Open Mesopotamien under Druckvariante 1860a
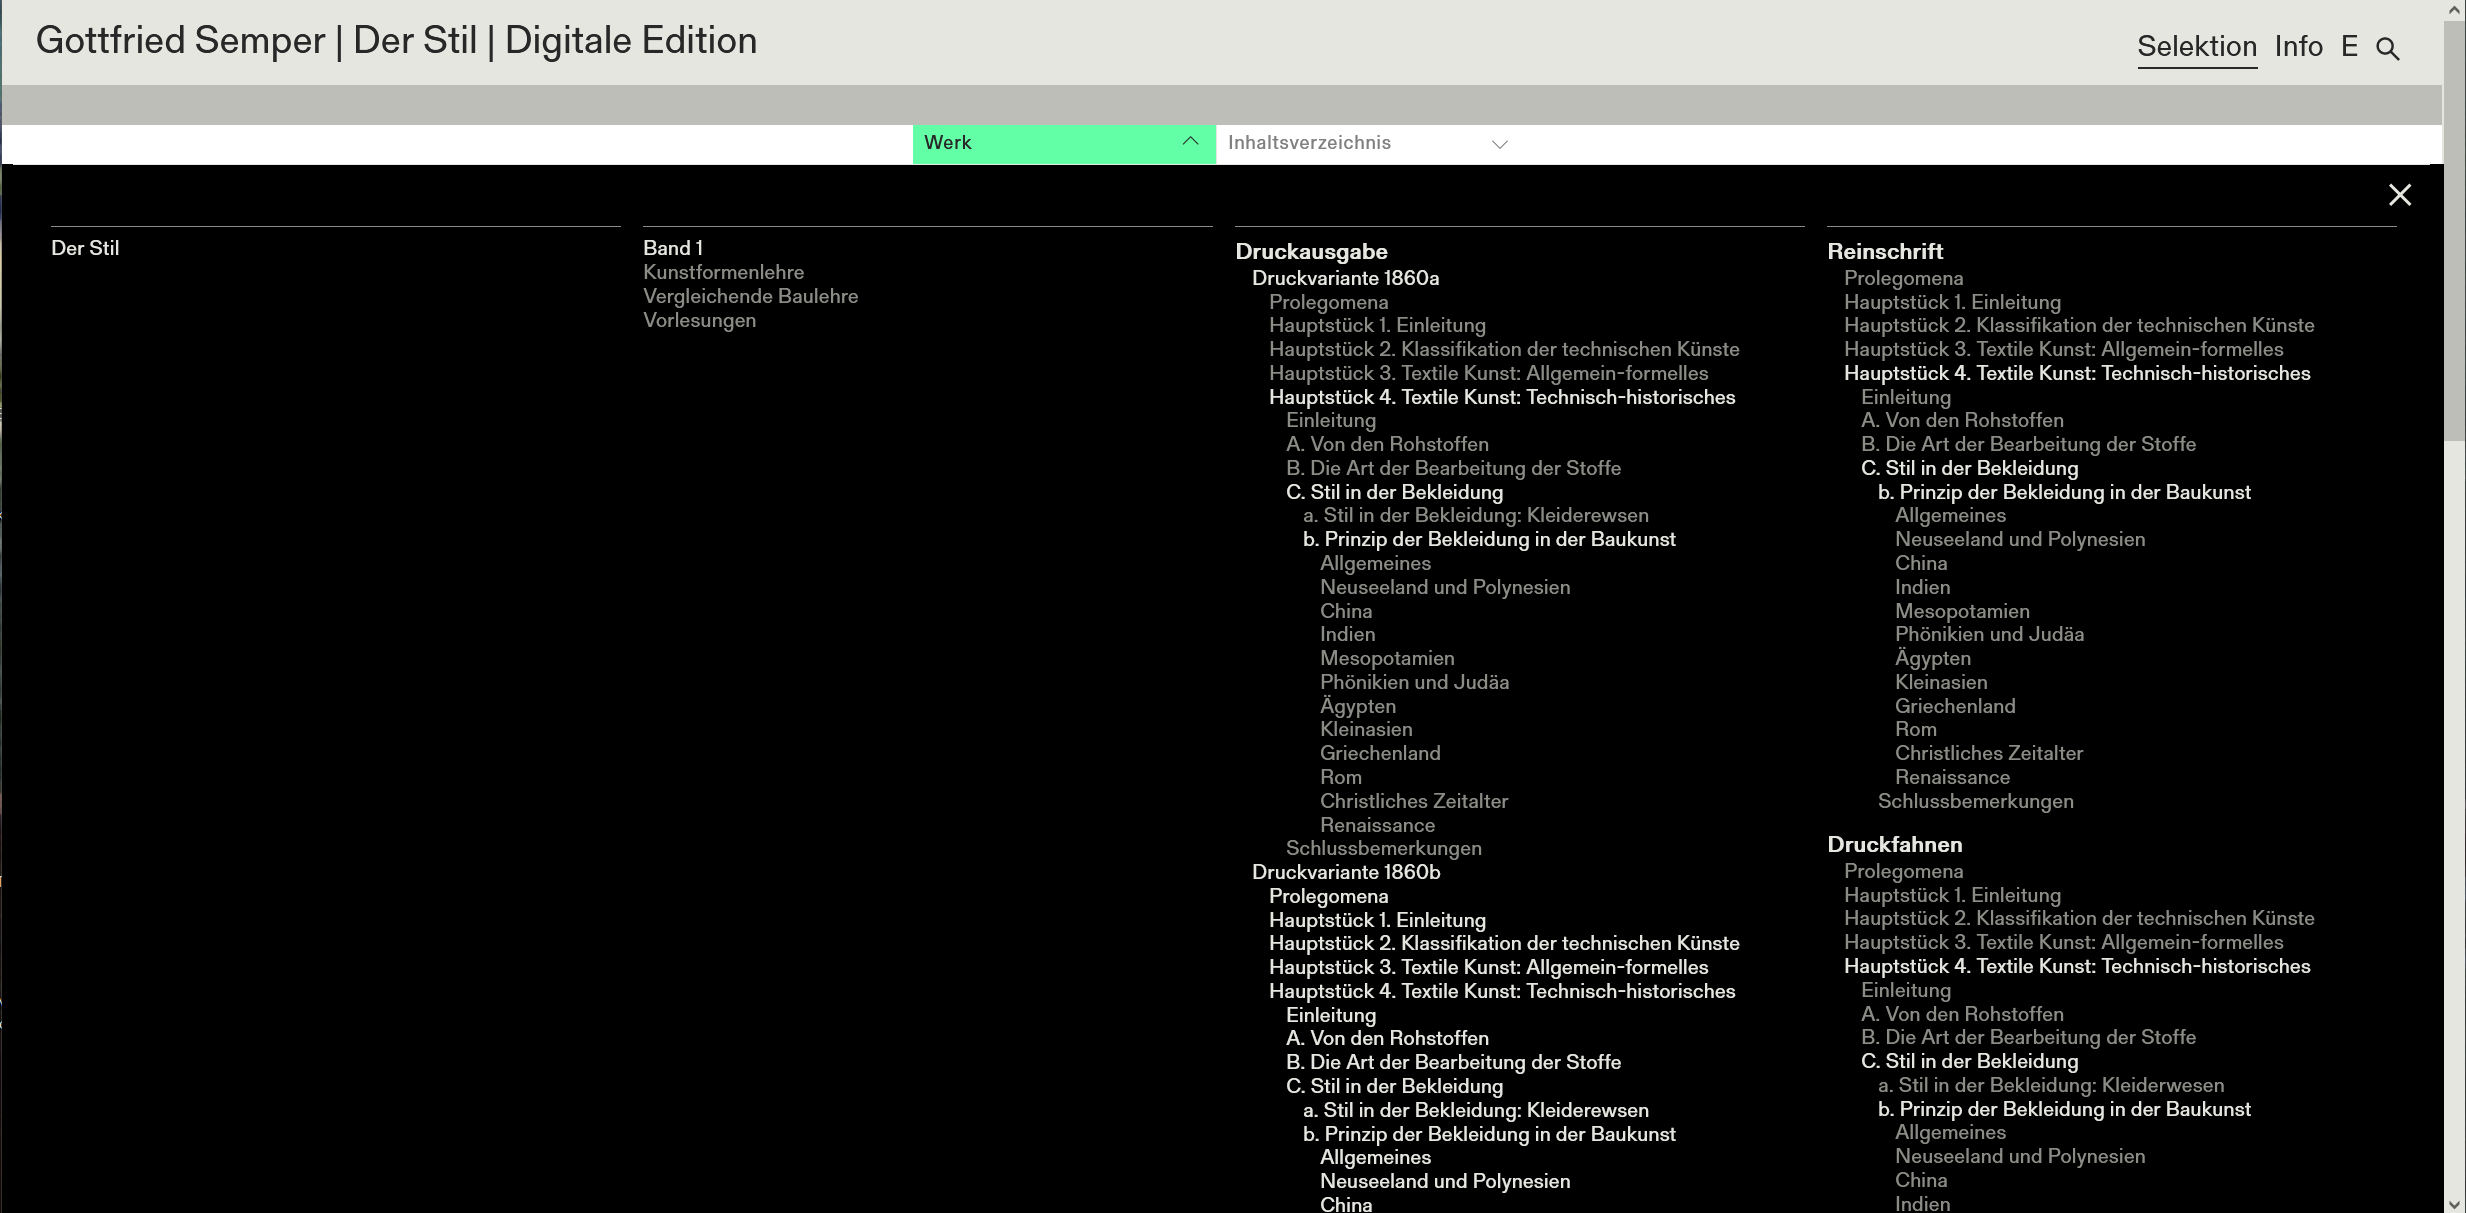 pyautogui.click(x=1387, y=658)
